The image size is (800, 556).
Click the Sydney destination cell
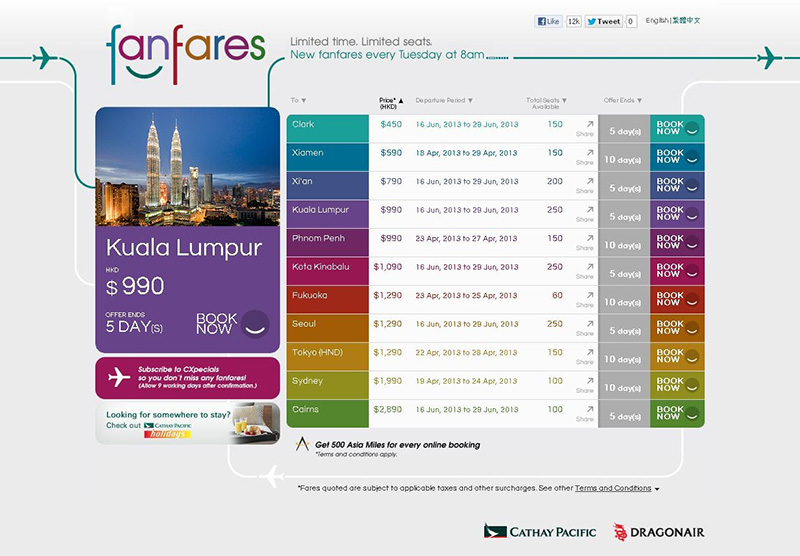pyautogui.click(x=328, y=385)
